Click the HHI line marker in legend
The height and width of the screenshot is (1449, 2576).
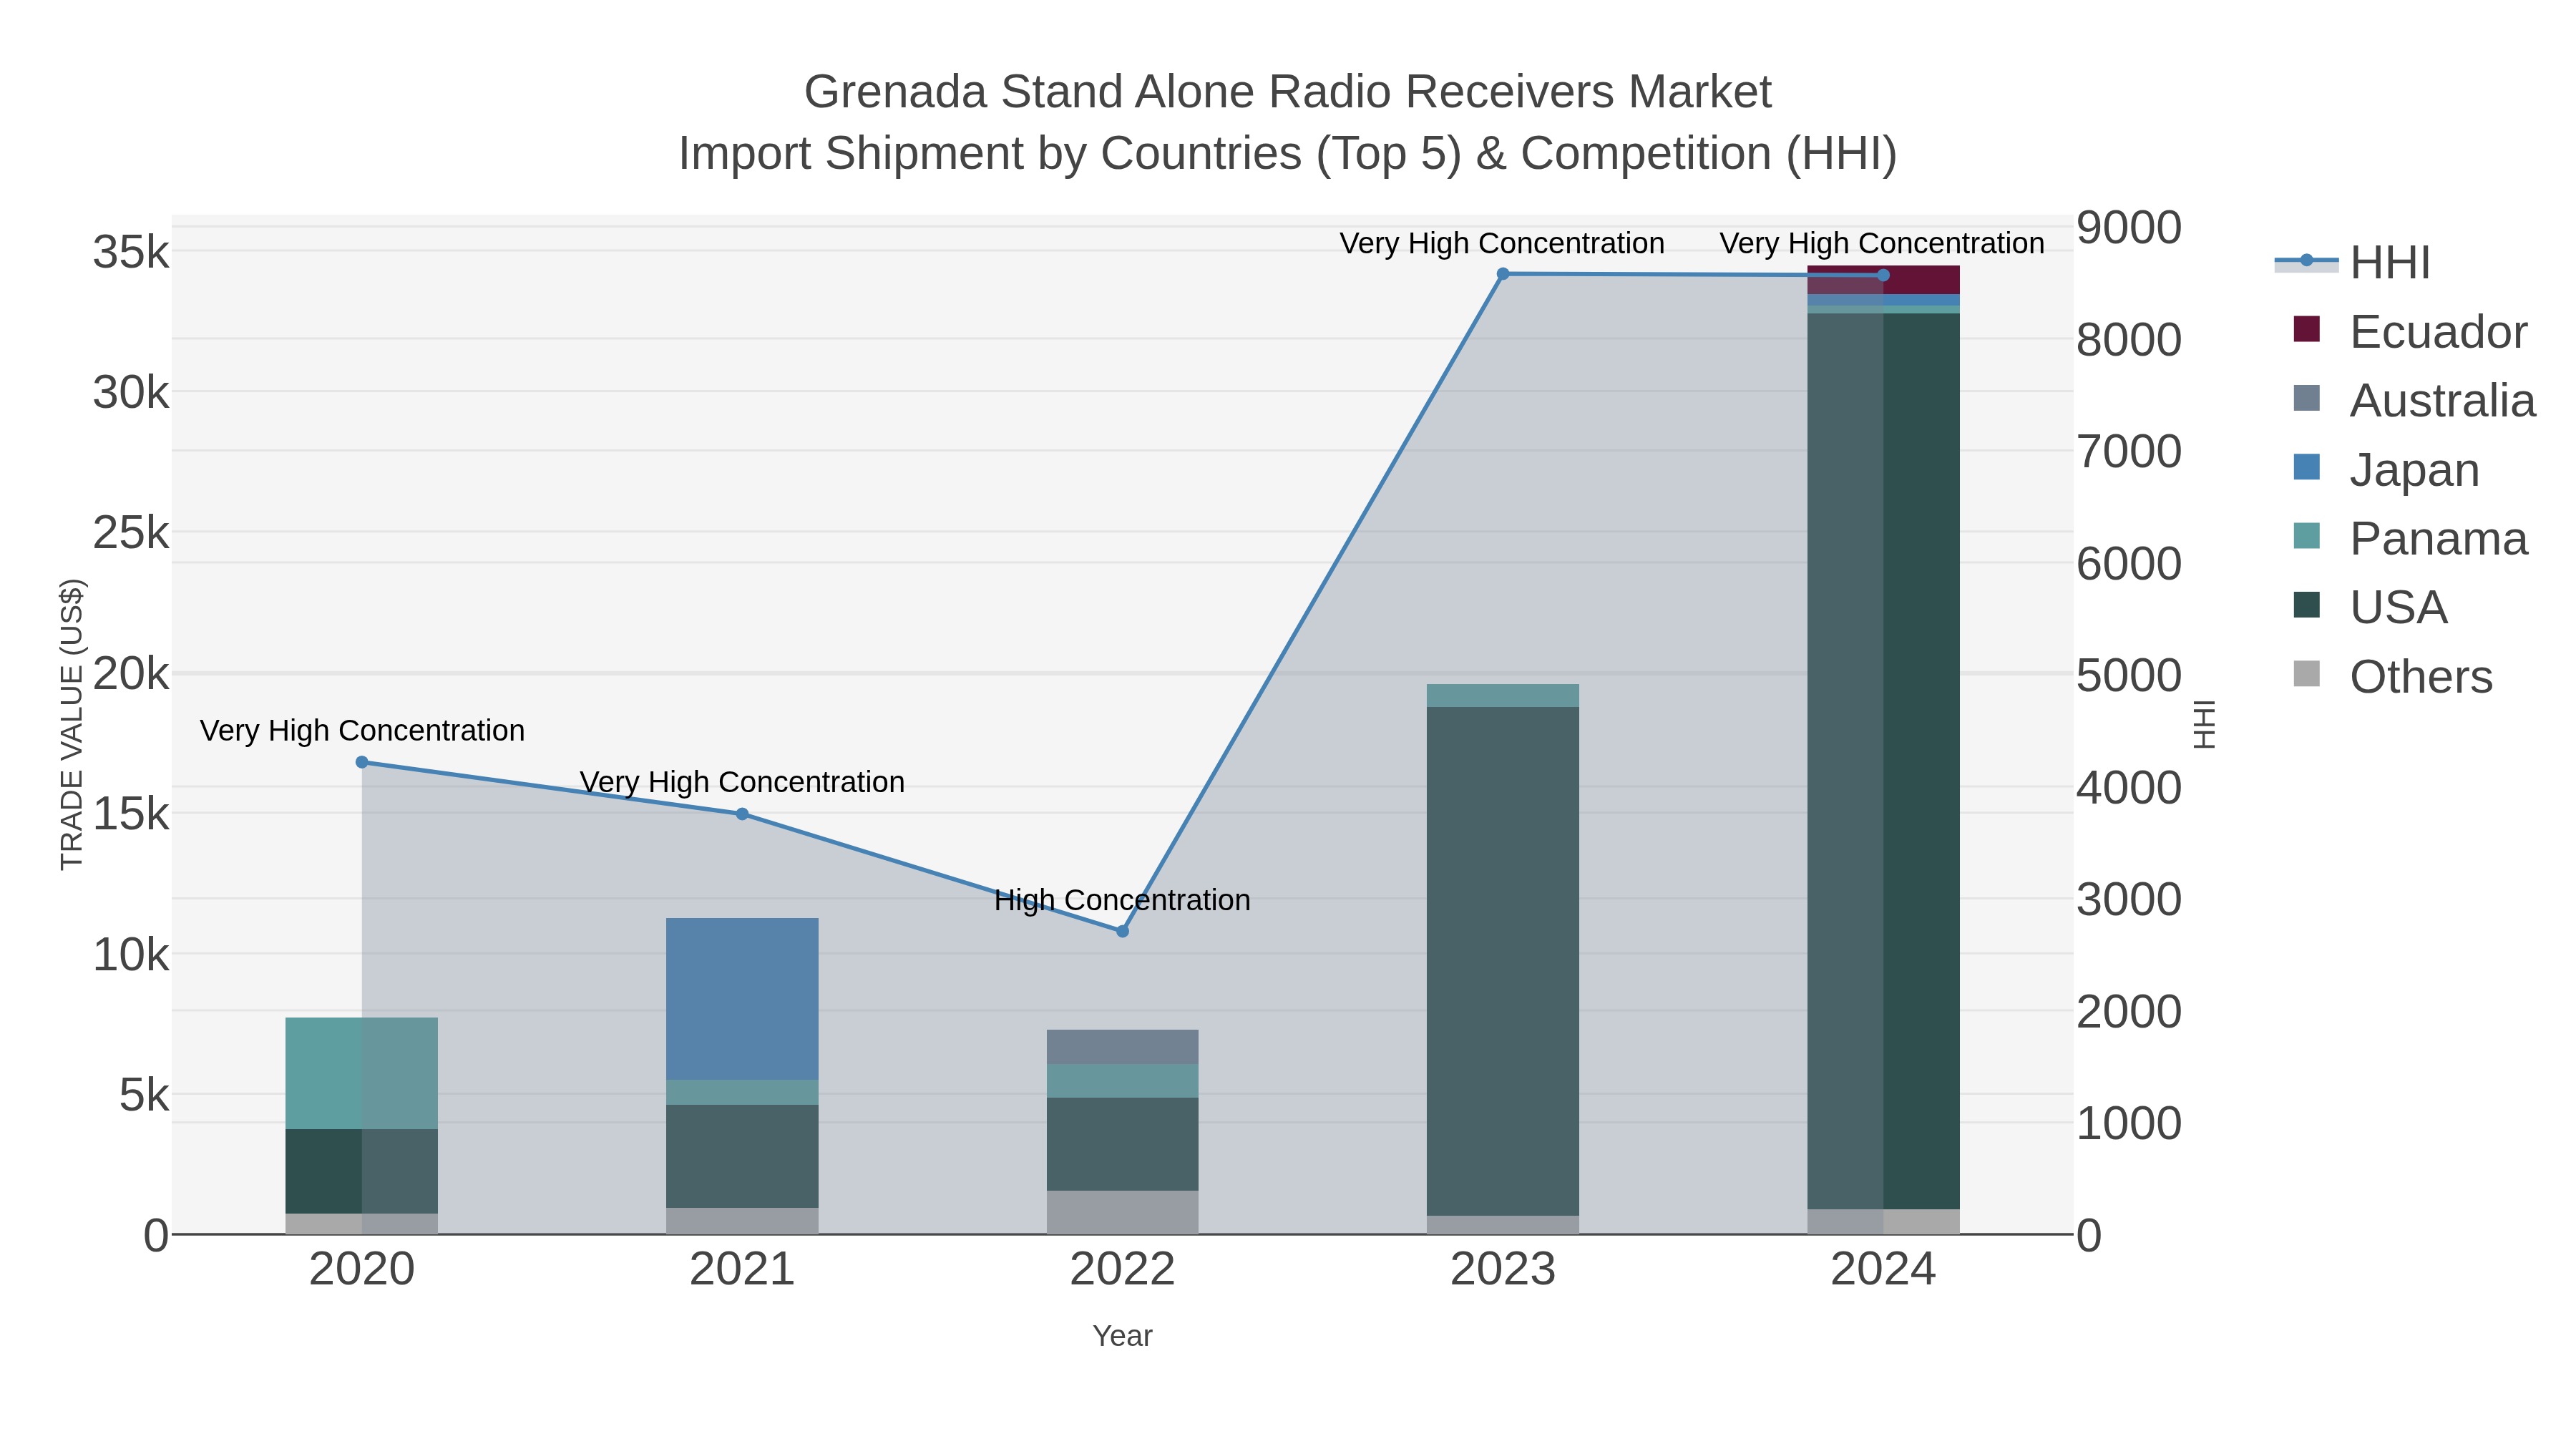pyautogui.click(x=2306, y=261)
